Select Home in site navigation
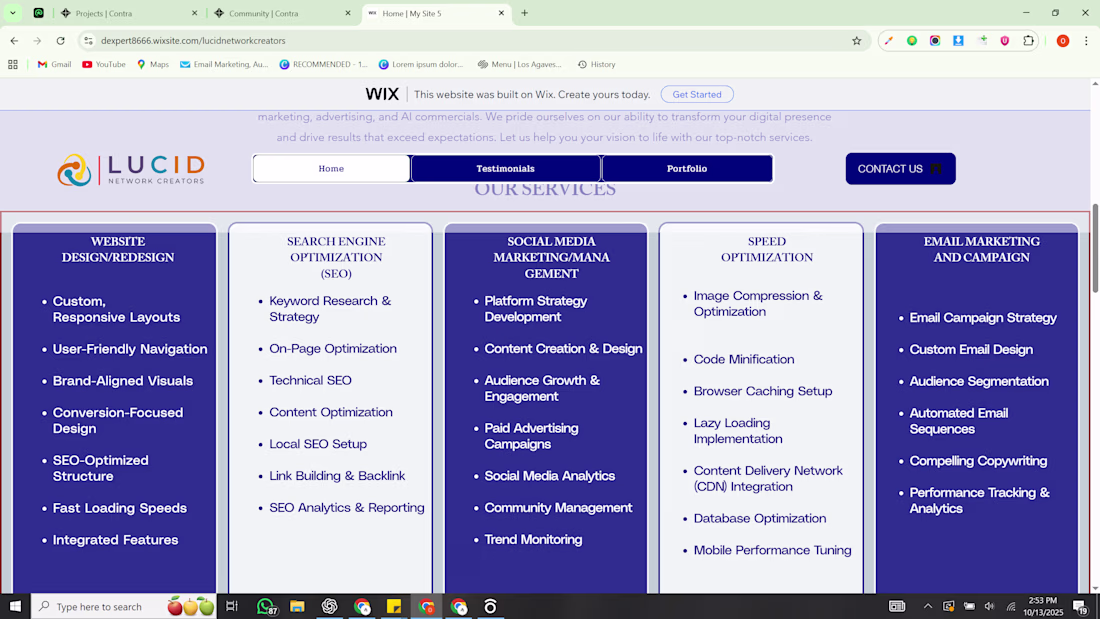The image size is (1100, 619). point(331,168)
